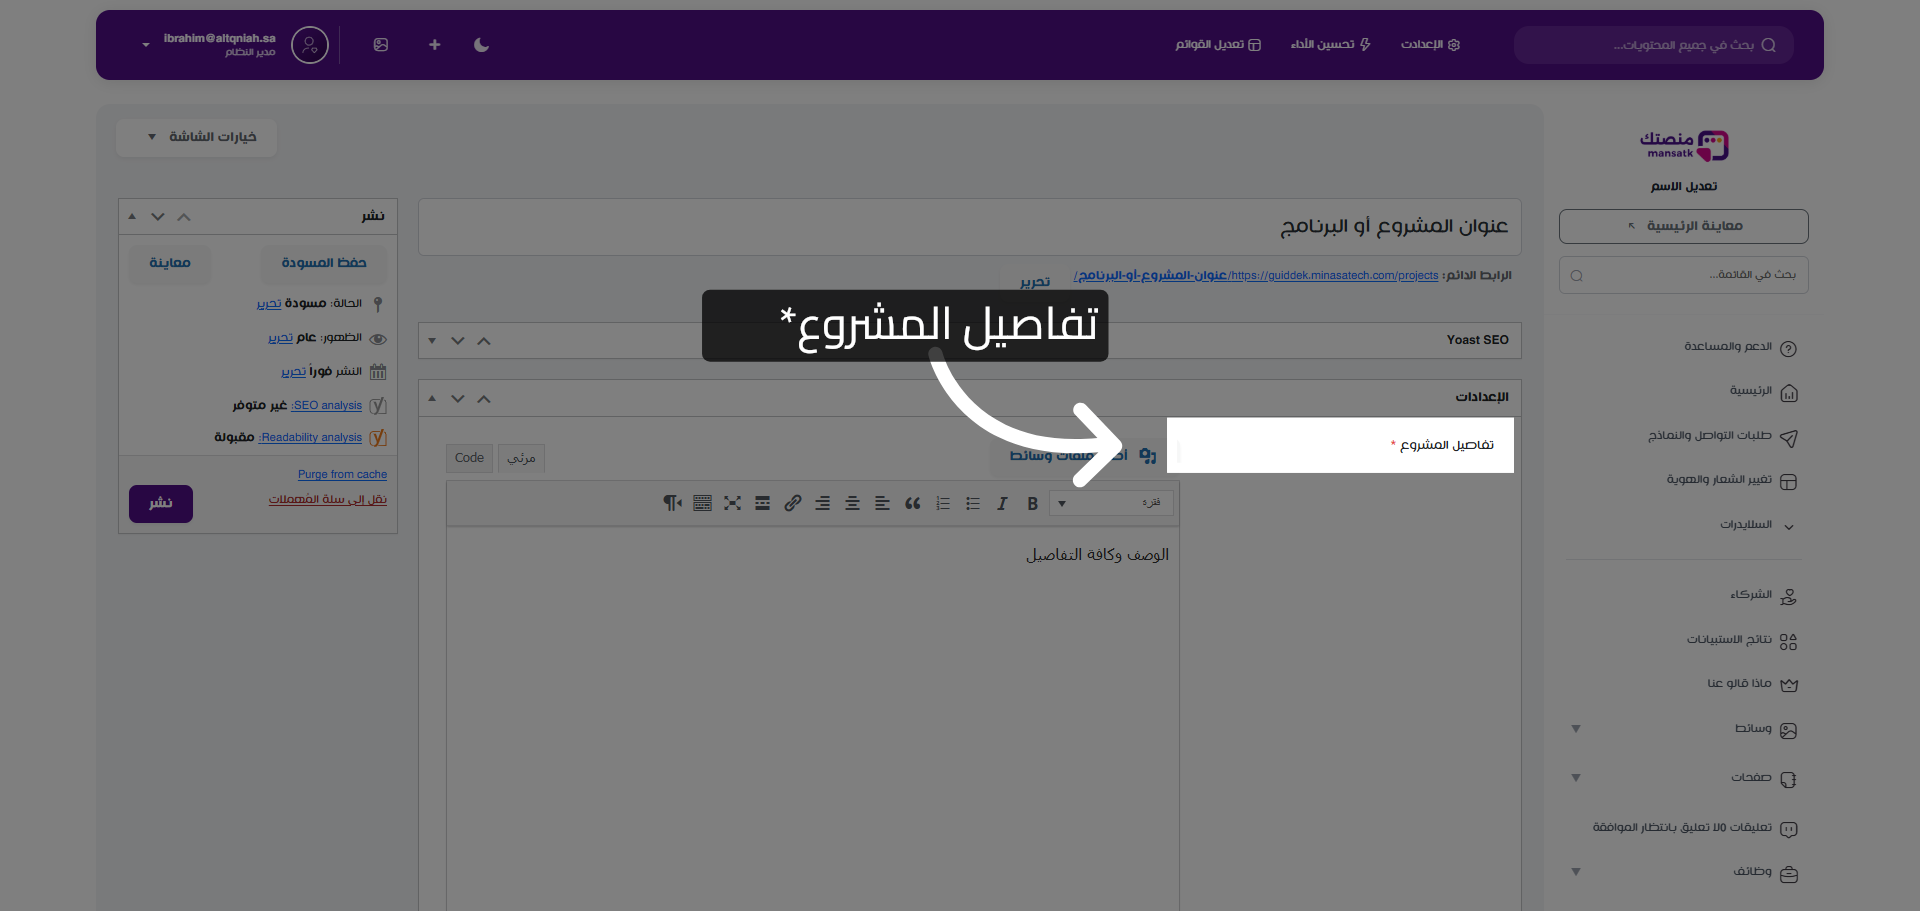Viewport: 1920px width, 911px height.
Task: Open تعديل القوائم from the top bar
Action: coord(1218,45)
